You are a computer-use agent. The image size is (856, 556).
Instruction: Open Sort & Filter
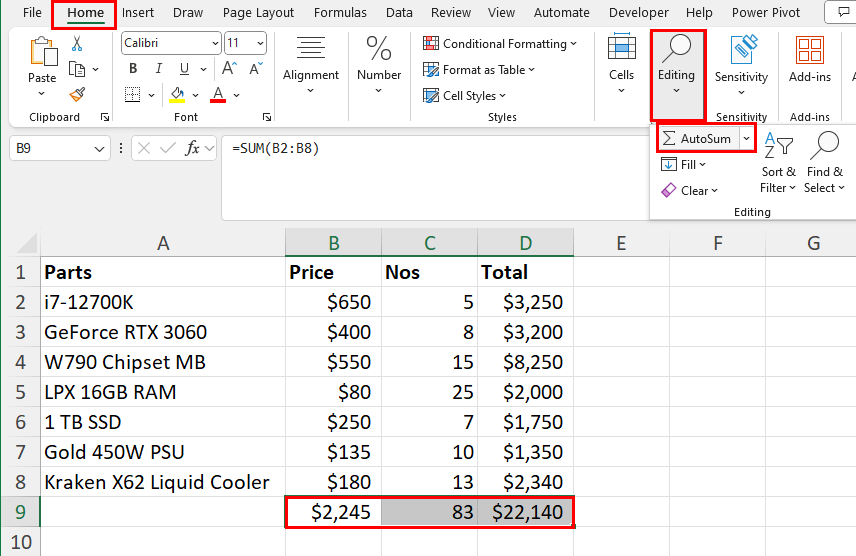click(778, 162)
